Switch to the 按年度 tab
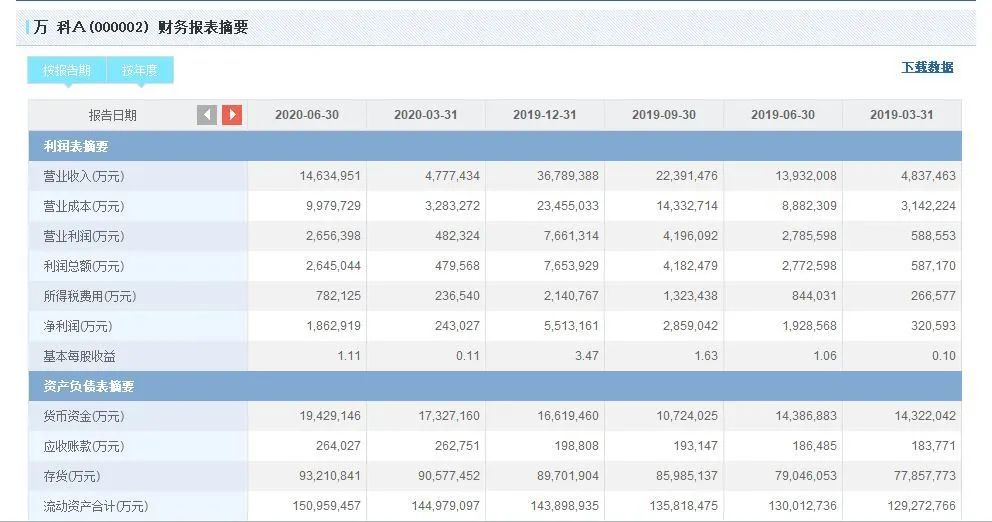Viewport: 992px width, 522px height. tap(140, 70)
